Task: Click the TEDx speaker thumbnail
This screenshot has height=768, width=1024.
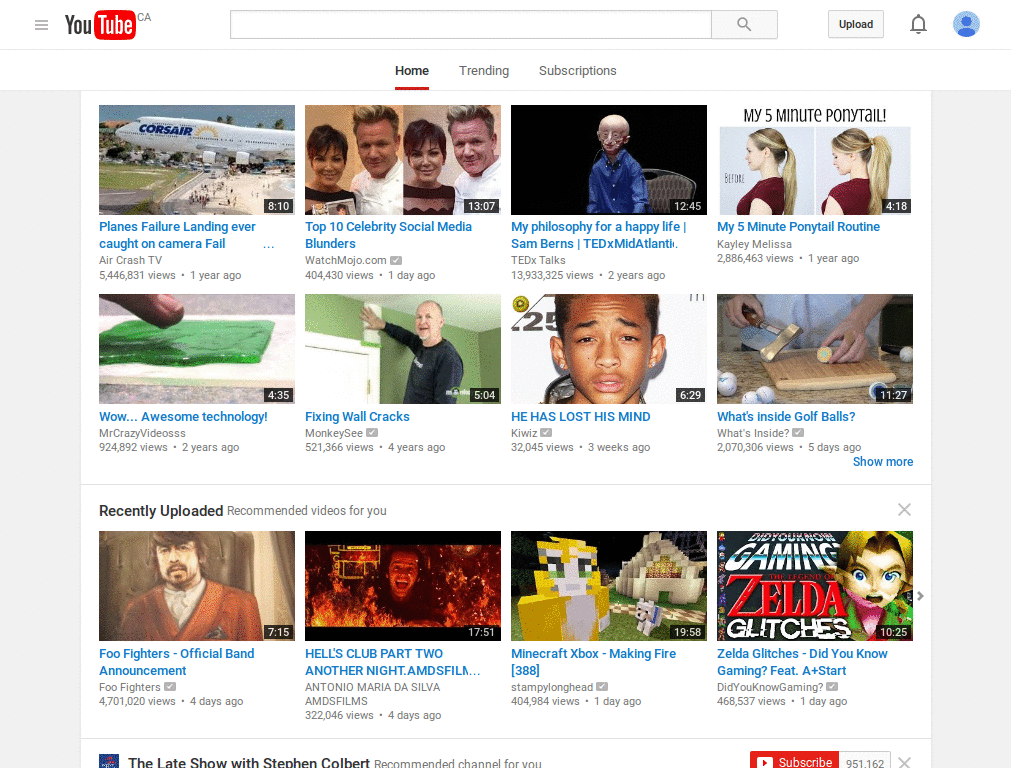Action: pos(609,160)
